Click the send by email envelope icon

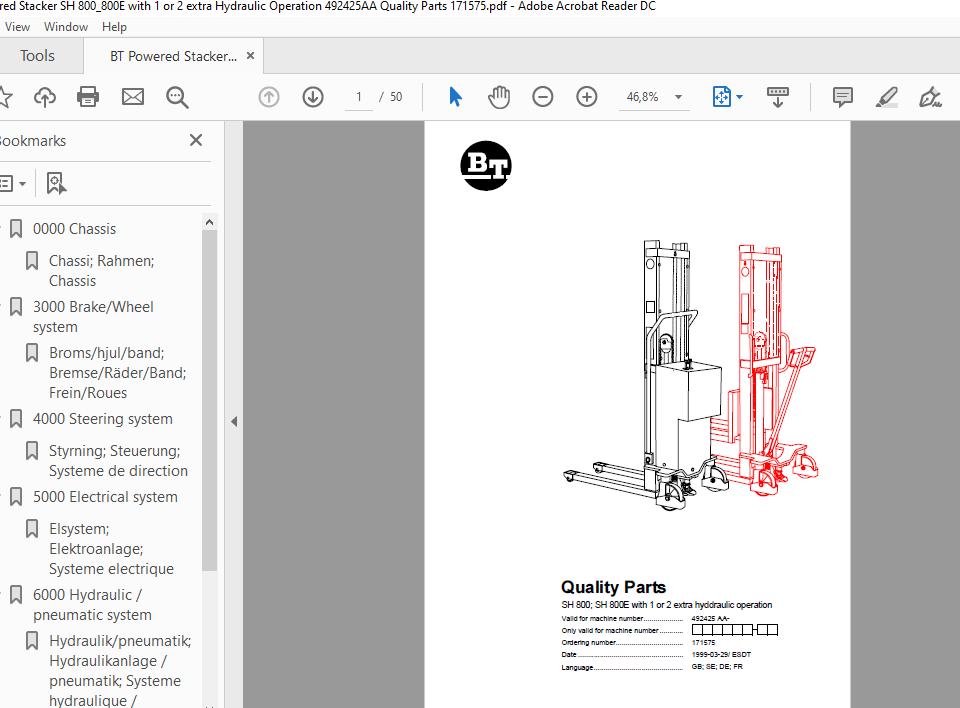click(133, 97)
